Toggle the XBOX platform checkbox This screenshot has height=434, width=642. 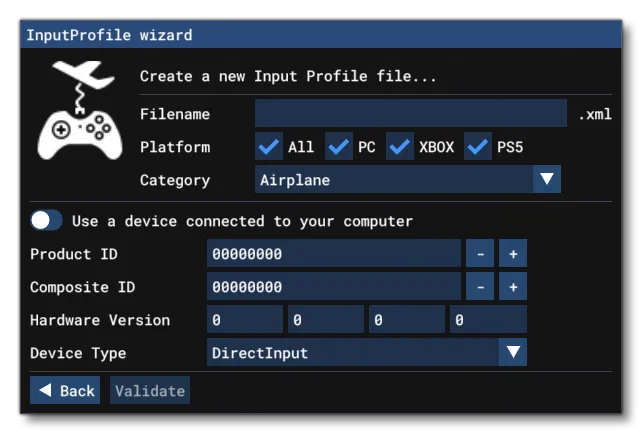pos(400,146)
